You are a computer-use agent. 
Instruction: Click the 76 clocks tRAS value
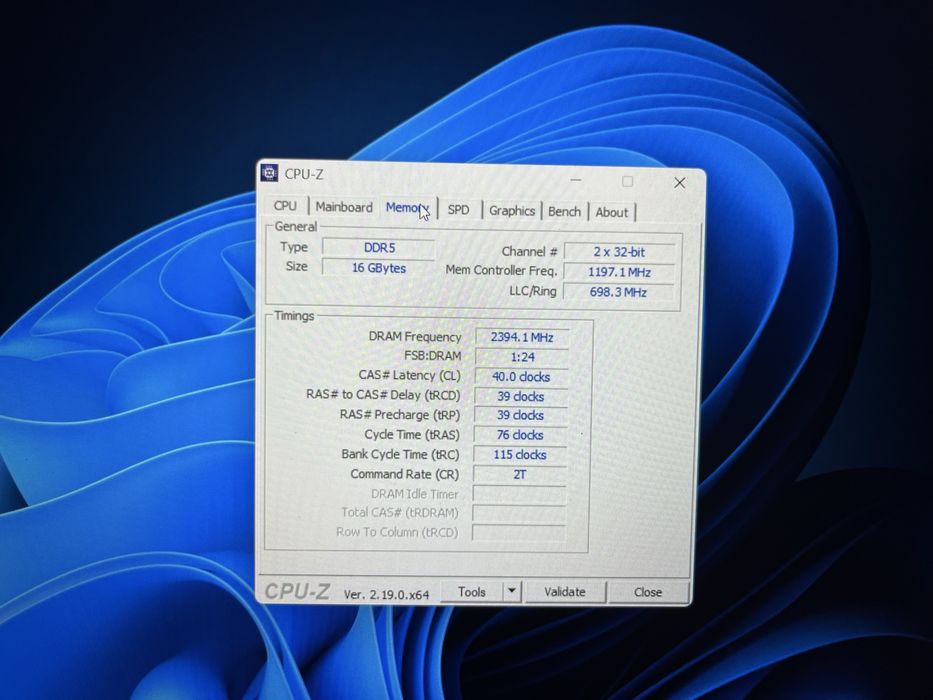(520, 435)
